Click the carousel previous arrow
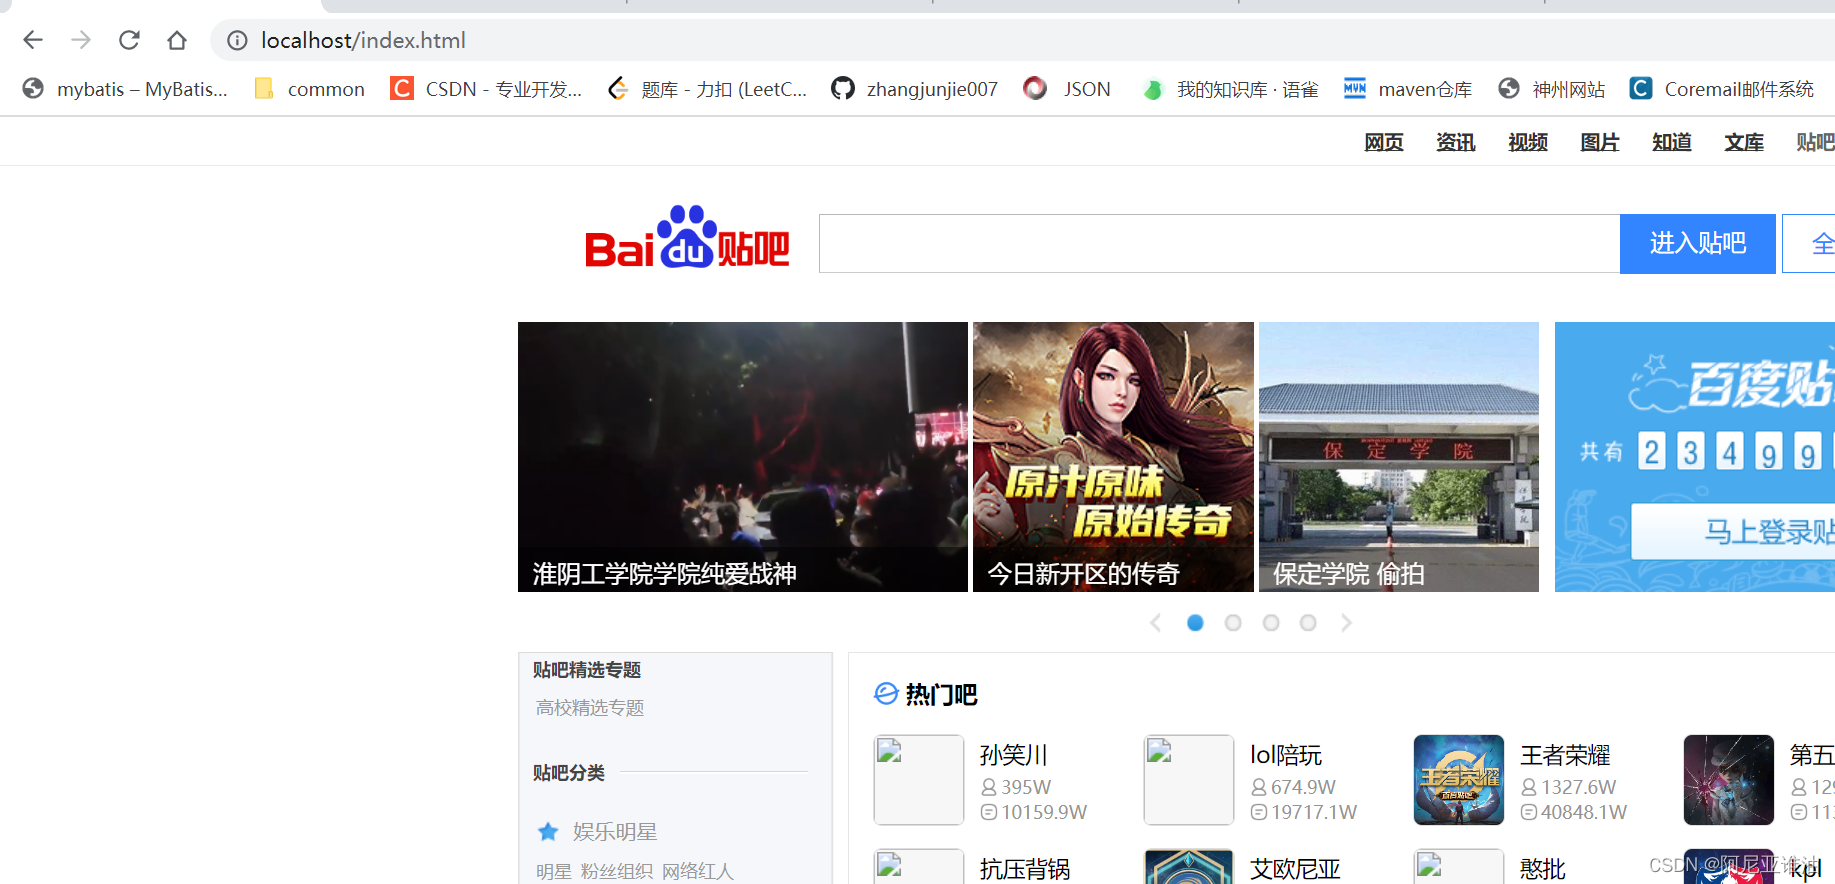The height and width of the screenshot is (884, 1835). coord(1156,623)
